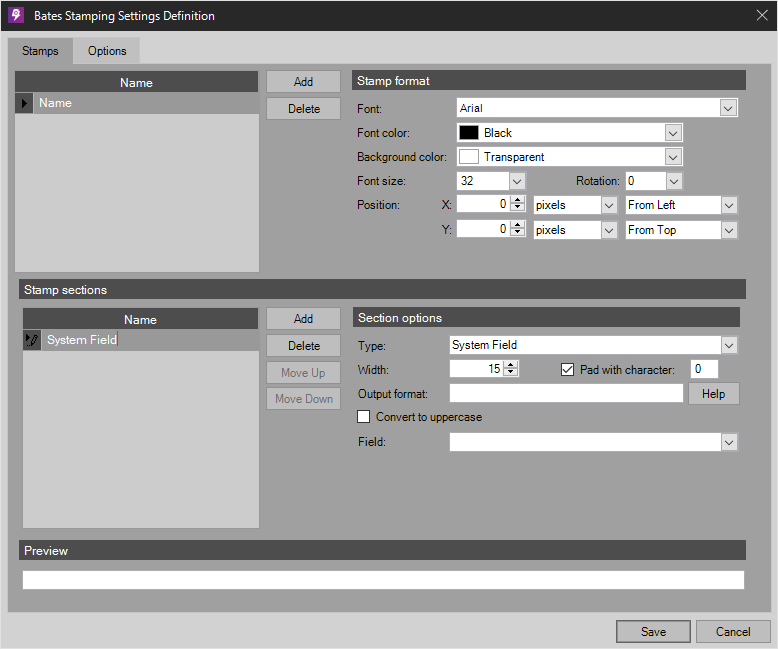Viewport: 778px width, 649px height.
Task: Click the Move Up button
Action: [303, 373]
